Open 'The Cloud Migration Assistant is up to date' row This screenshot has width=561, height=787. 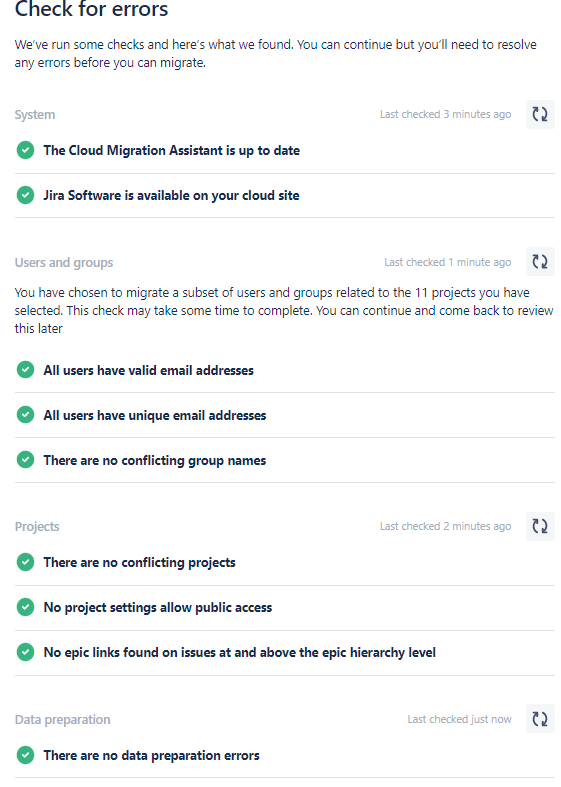[x=285, y=151]
